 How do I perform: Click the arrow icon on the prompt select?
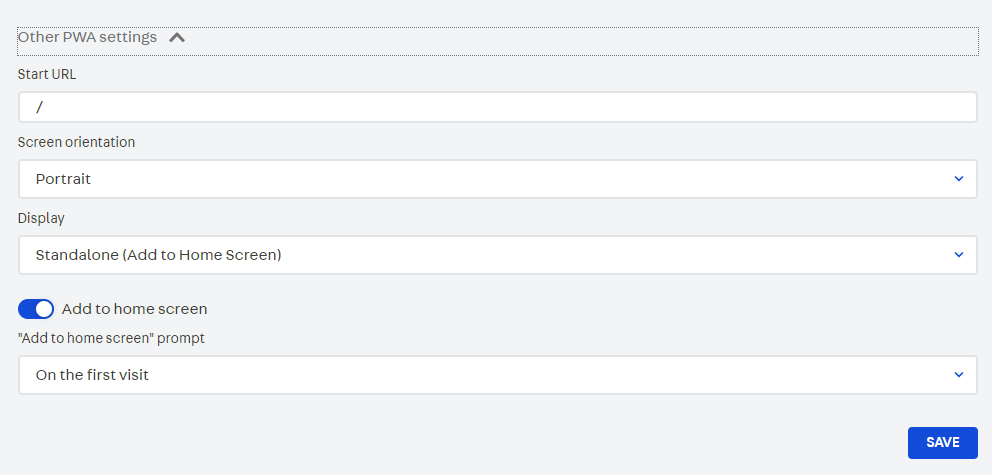pyautogui.click(x=958, y=375)
